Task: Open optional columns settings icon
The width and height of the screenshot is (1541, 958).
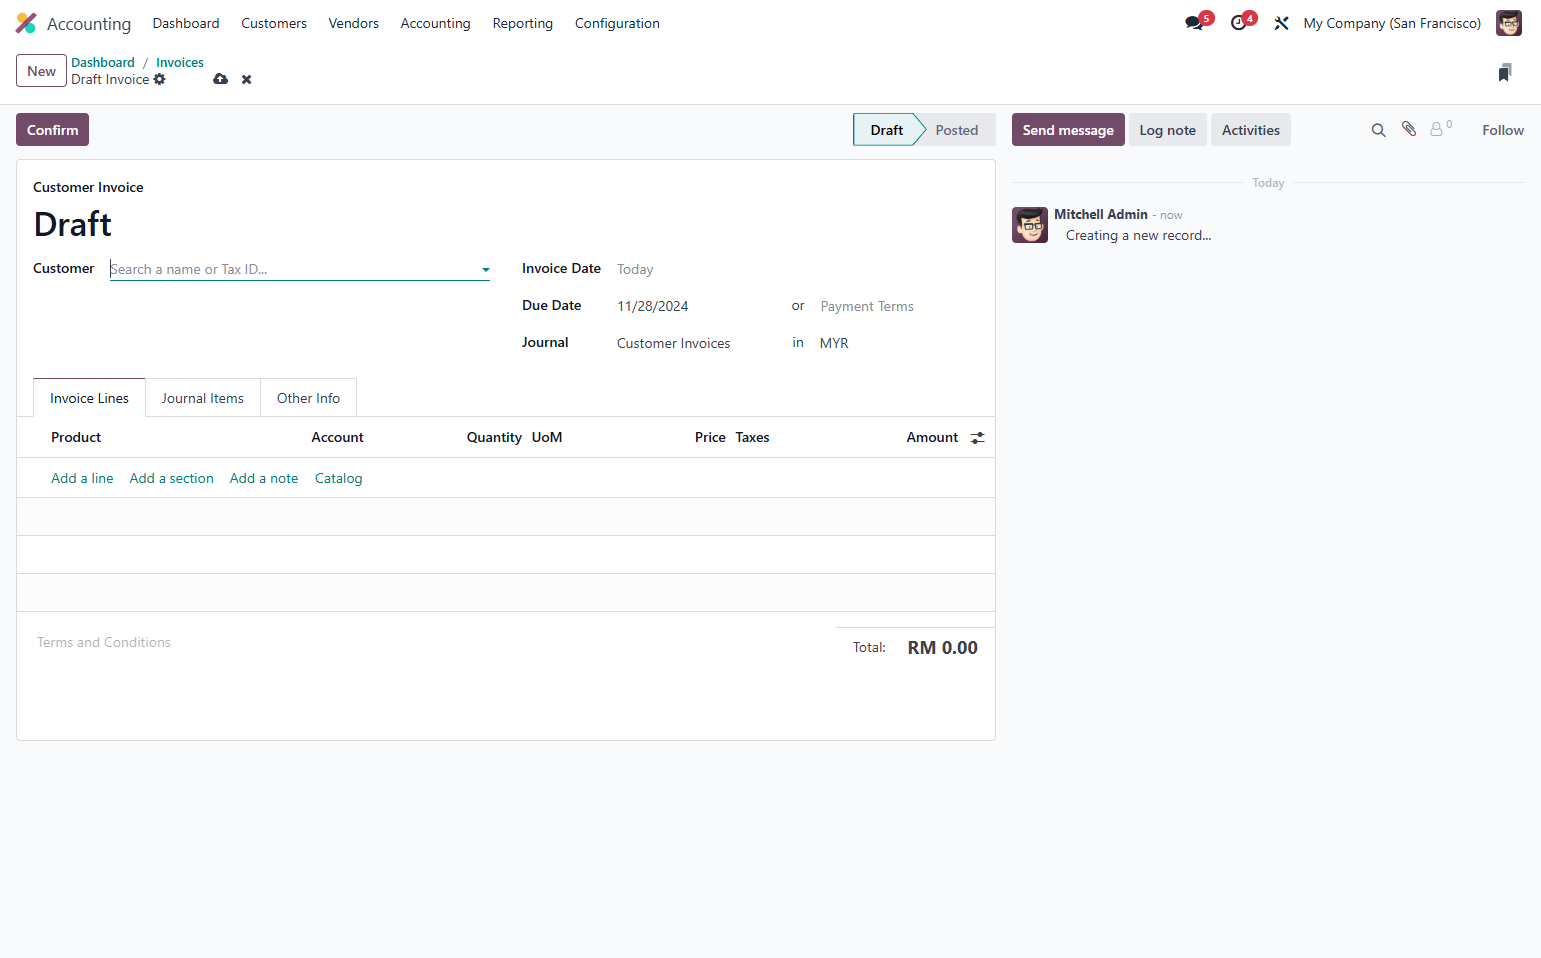Action: [x=978, y=438]
